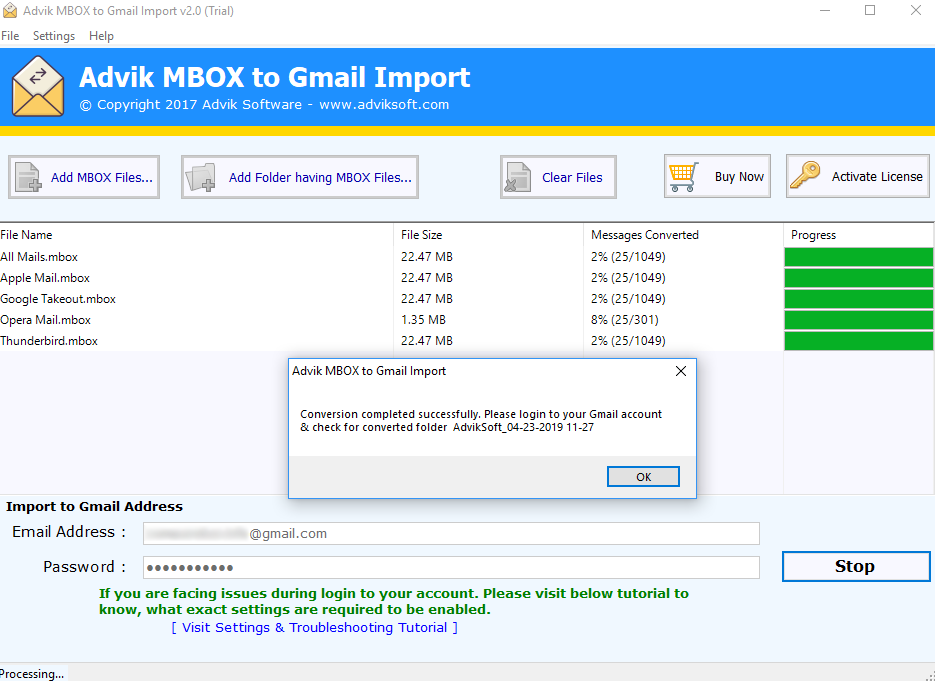935x681 pixels.
Task: Click the conversion completed message text
Action: point(481,420)
